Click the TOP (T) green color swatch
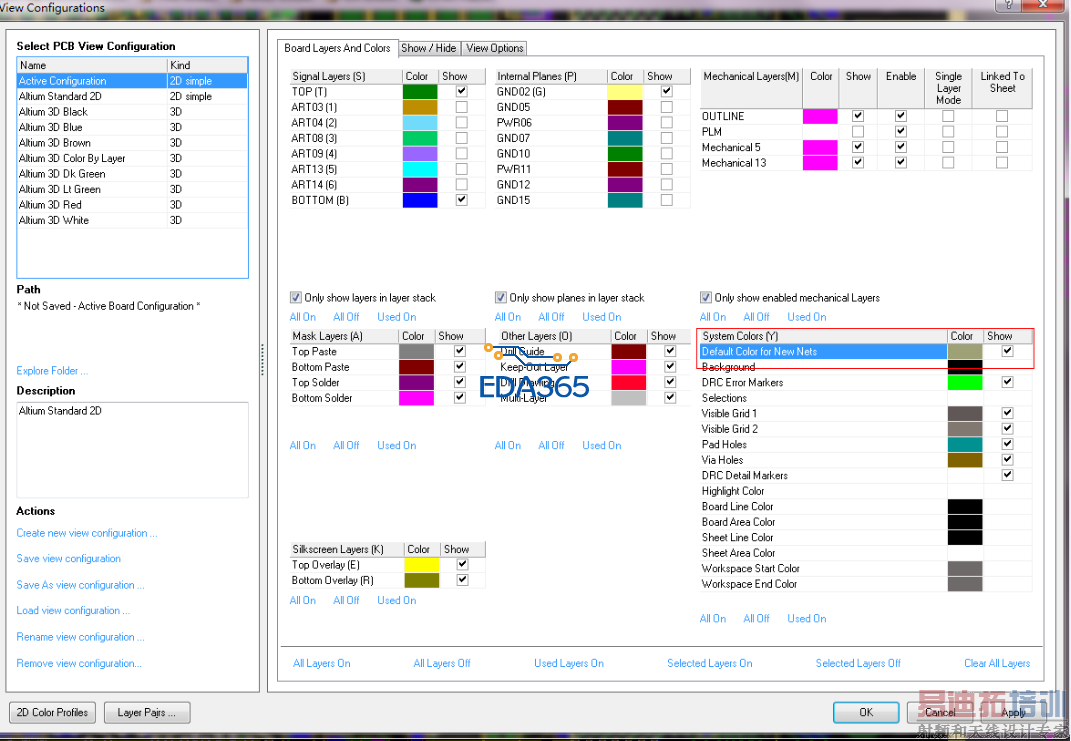 coord(419,92)
